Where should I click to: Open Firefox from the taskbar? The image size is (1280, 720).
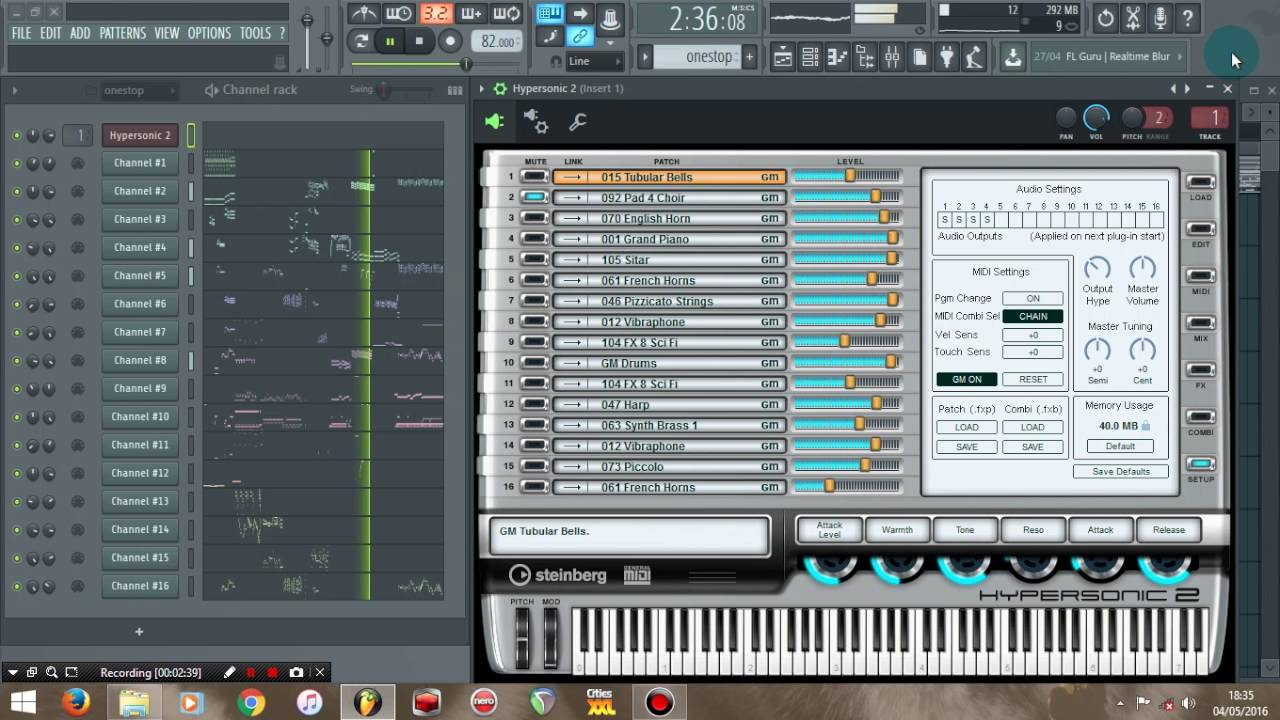[x=76, y=703]
